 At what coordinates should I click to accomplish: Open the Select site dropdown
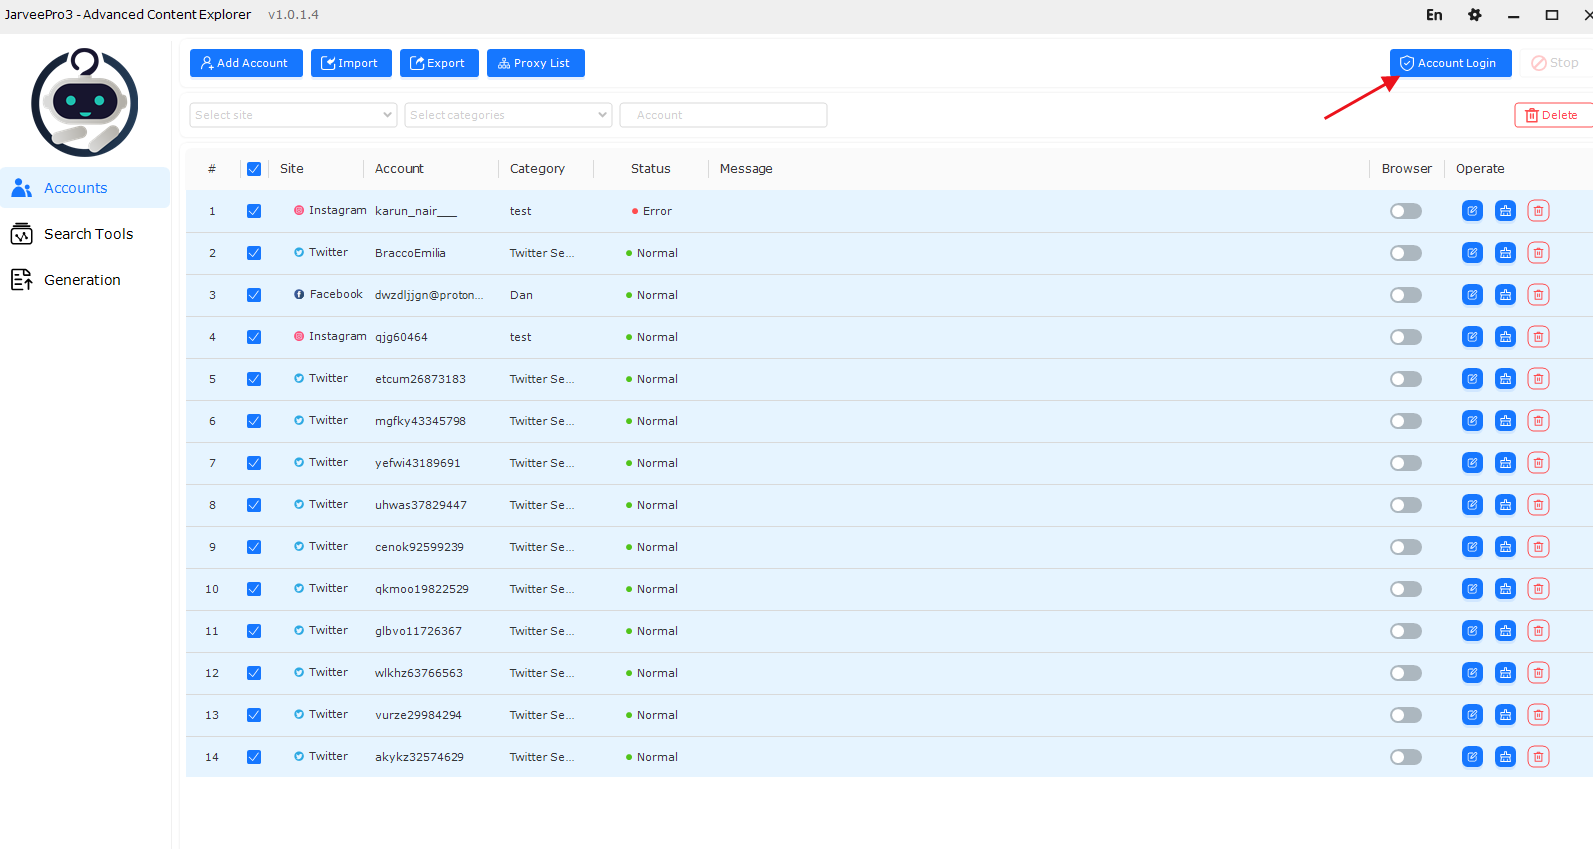tap(293, 115)
